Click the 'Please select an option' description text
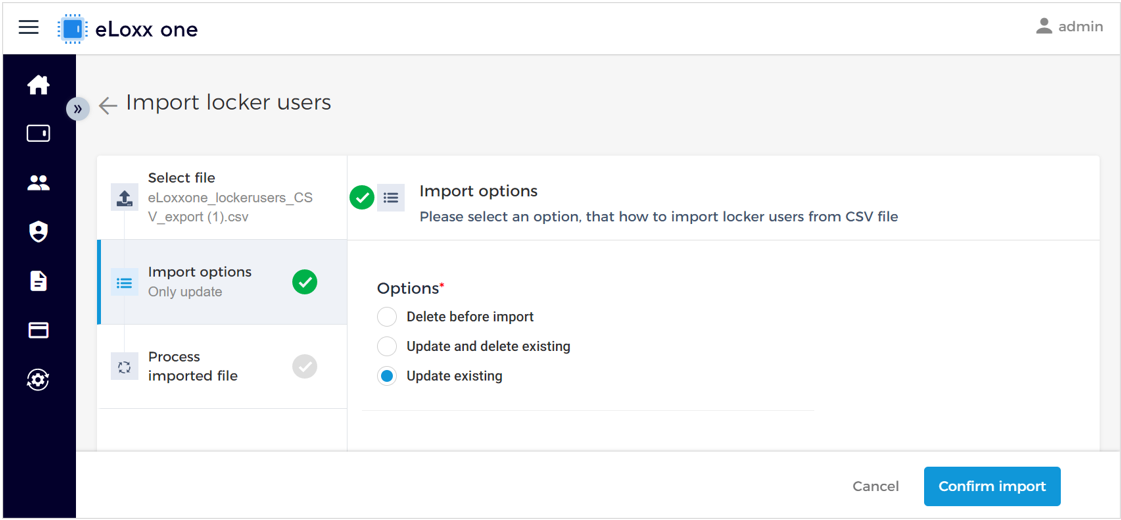The height and width of the screenshot is (520, 1121). coord(658,216)
